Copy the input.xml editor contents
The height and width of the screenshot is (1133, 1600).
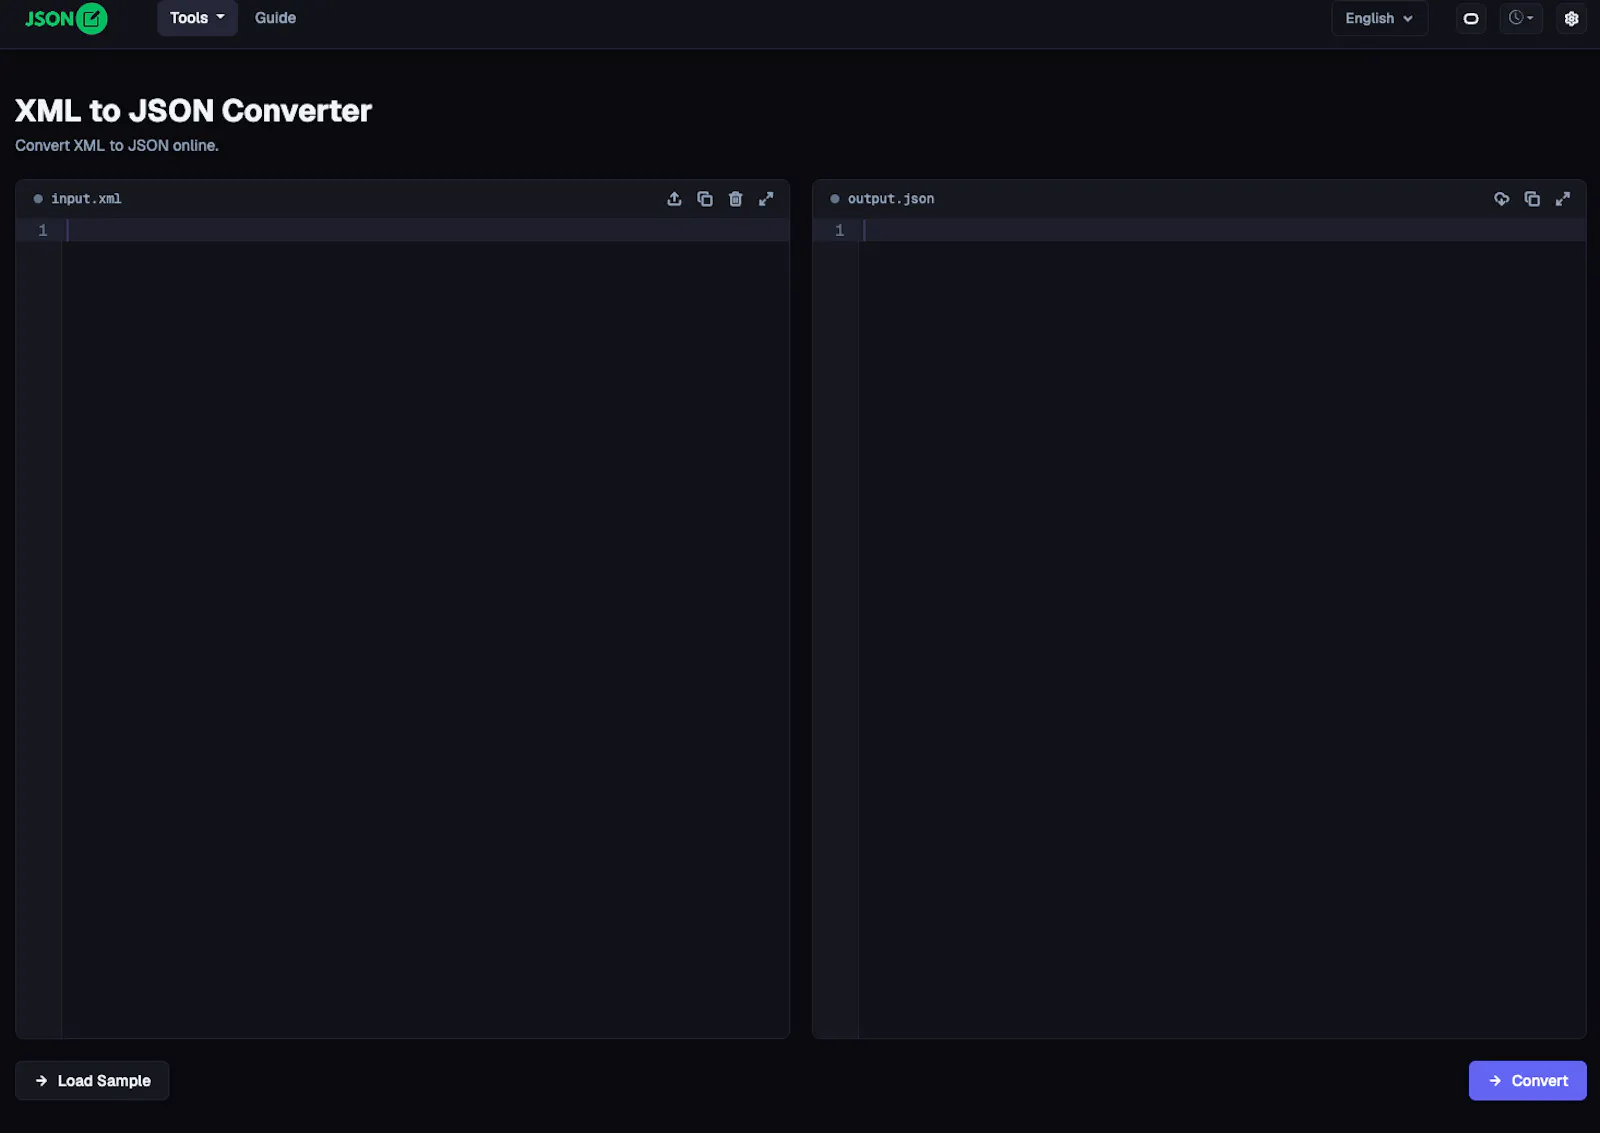tap(705, 199)
